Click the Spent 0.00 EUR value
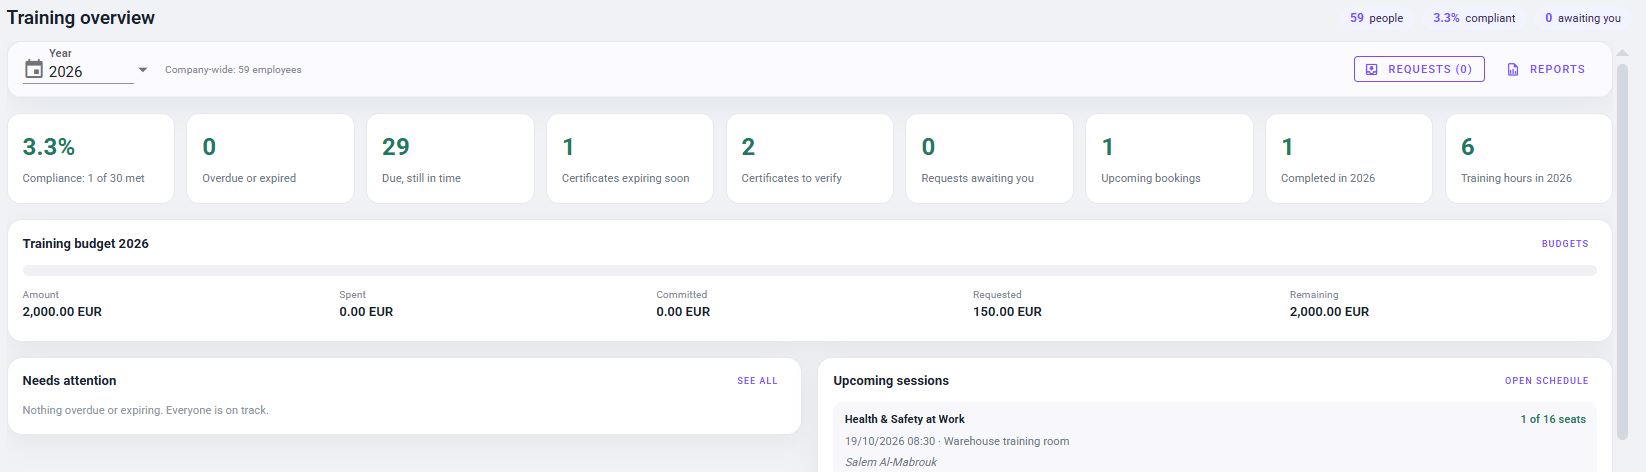Screen dimensions: 1646x472 [x=366, y=312]
